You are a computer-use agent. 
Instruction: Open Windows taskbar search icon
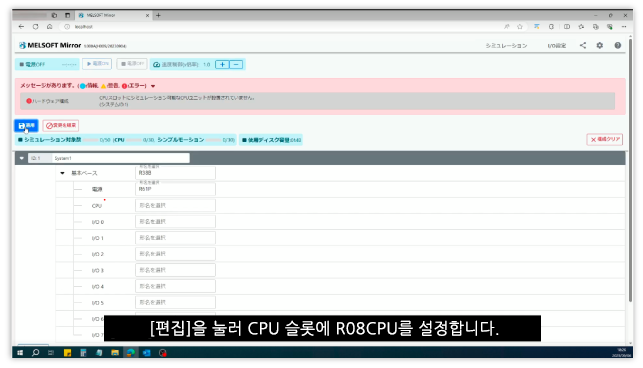pos(36,352)
